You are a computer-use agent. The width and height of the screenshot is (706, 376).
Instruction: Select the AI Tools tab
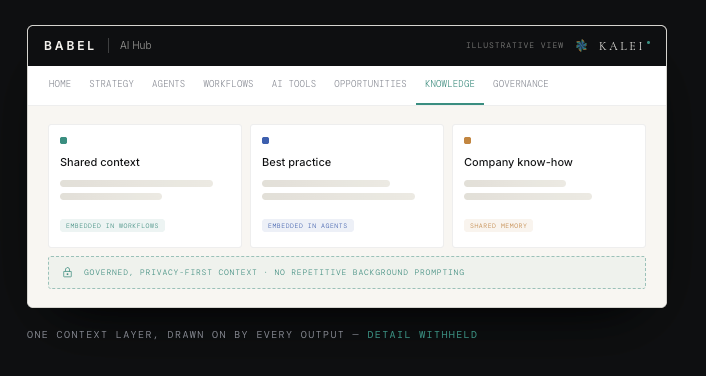click(x=294, y=84)
